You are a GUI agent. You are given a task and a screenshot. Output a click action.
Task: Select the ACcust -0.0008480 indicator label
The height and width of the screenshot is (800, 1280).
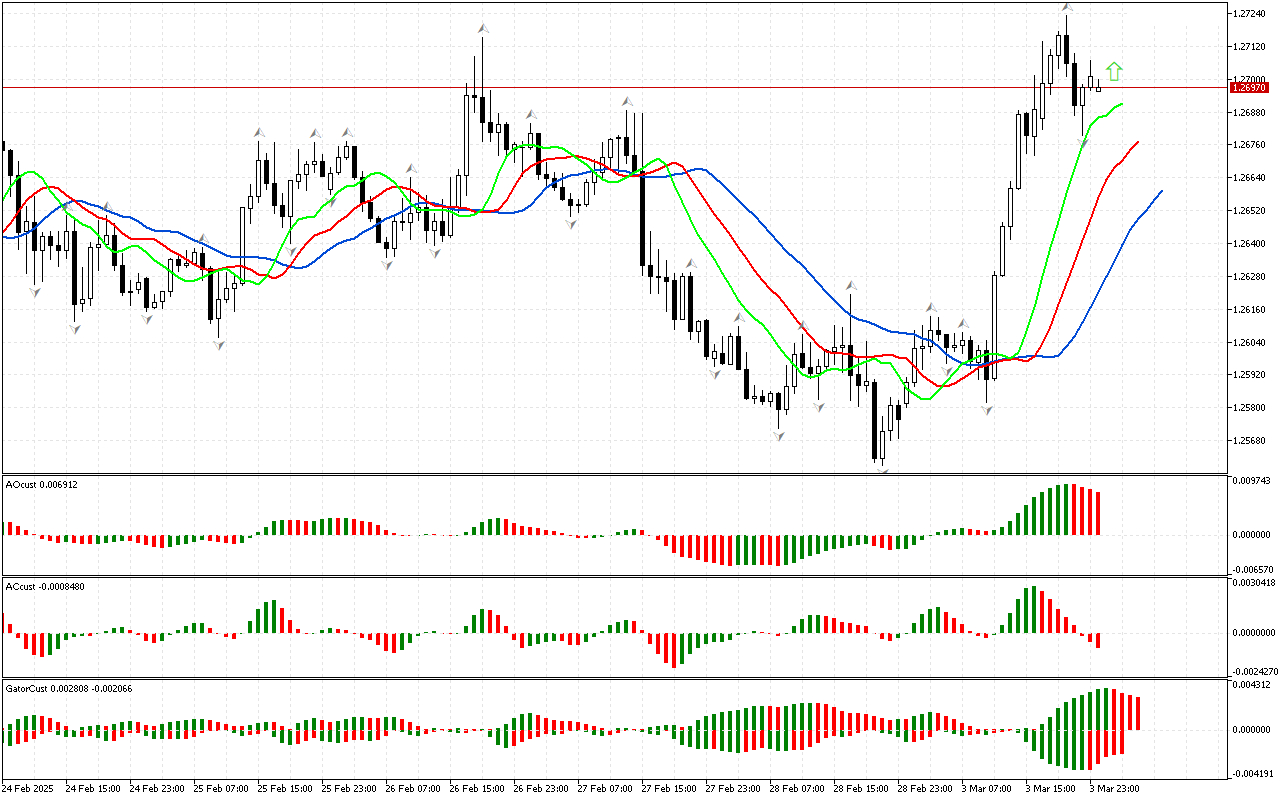45,586
